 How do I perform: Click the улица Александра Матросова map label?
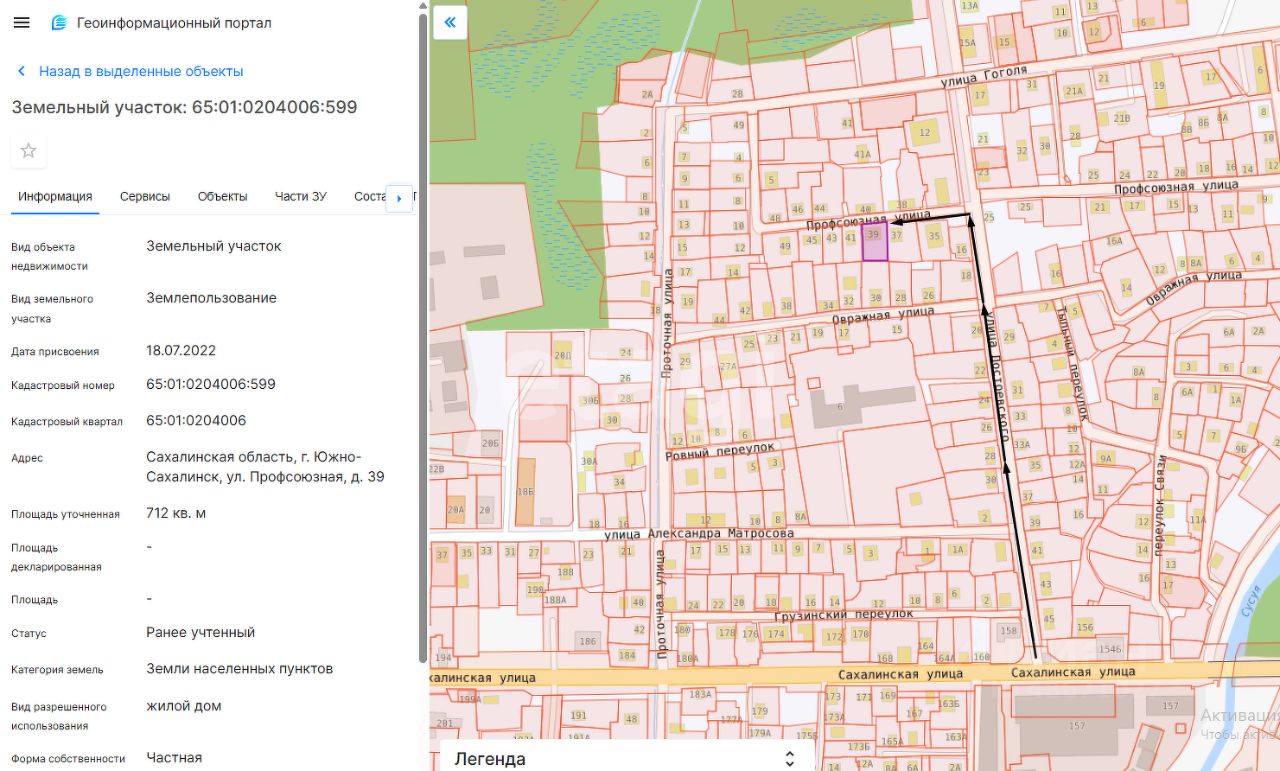click(x=699, y=534)
